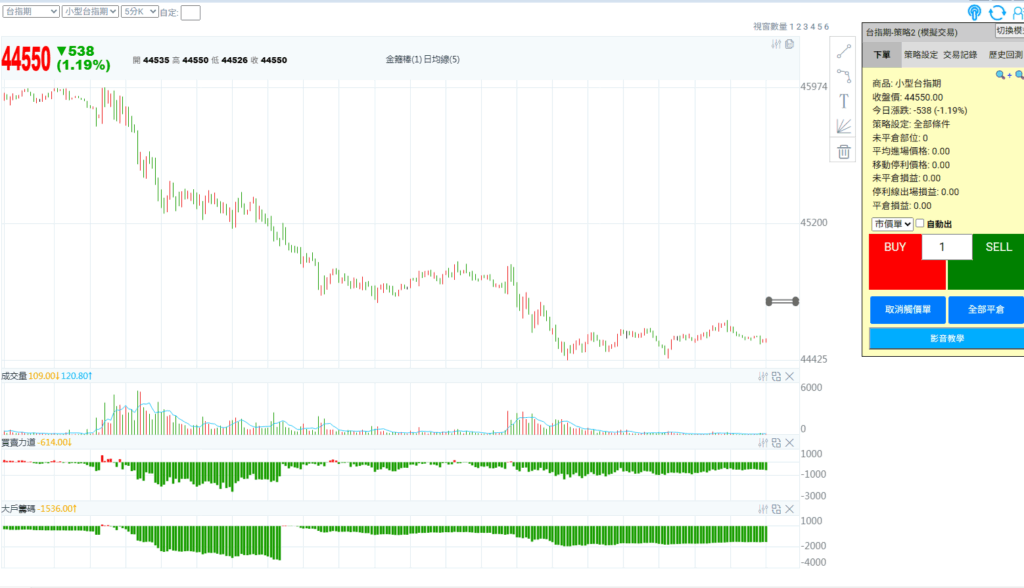Switch to the 交易記錄 tab

[x=960, y=55]
